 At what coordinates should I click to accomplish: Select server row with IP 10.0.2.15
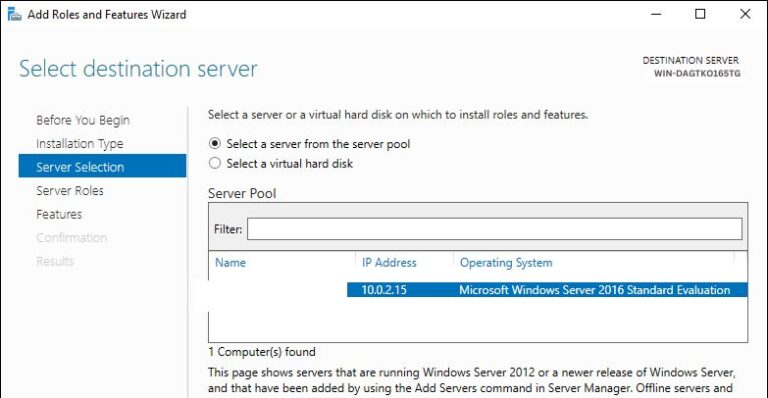(x=547, y=289)
